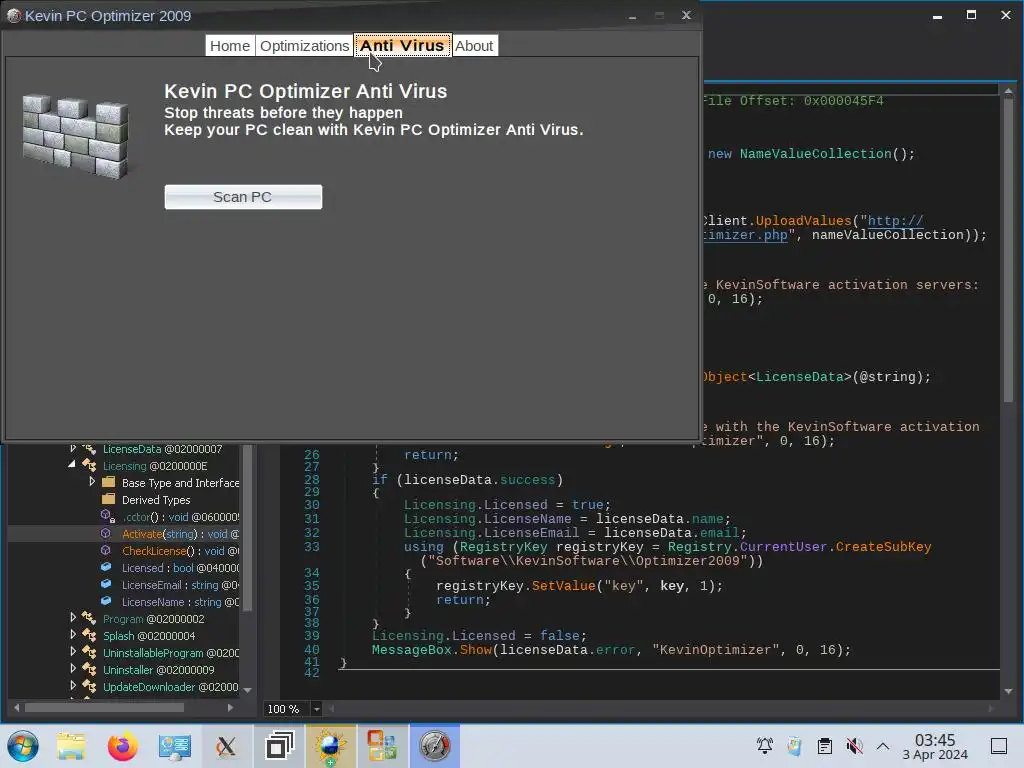This screenshot has width=1024, height=768.
Task: Click code editor scroll-up arrow
Action: (x=1008, y=90)
